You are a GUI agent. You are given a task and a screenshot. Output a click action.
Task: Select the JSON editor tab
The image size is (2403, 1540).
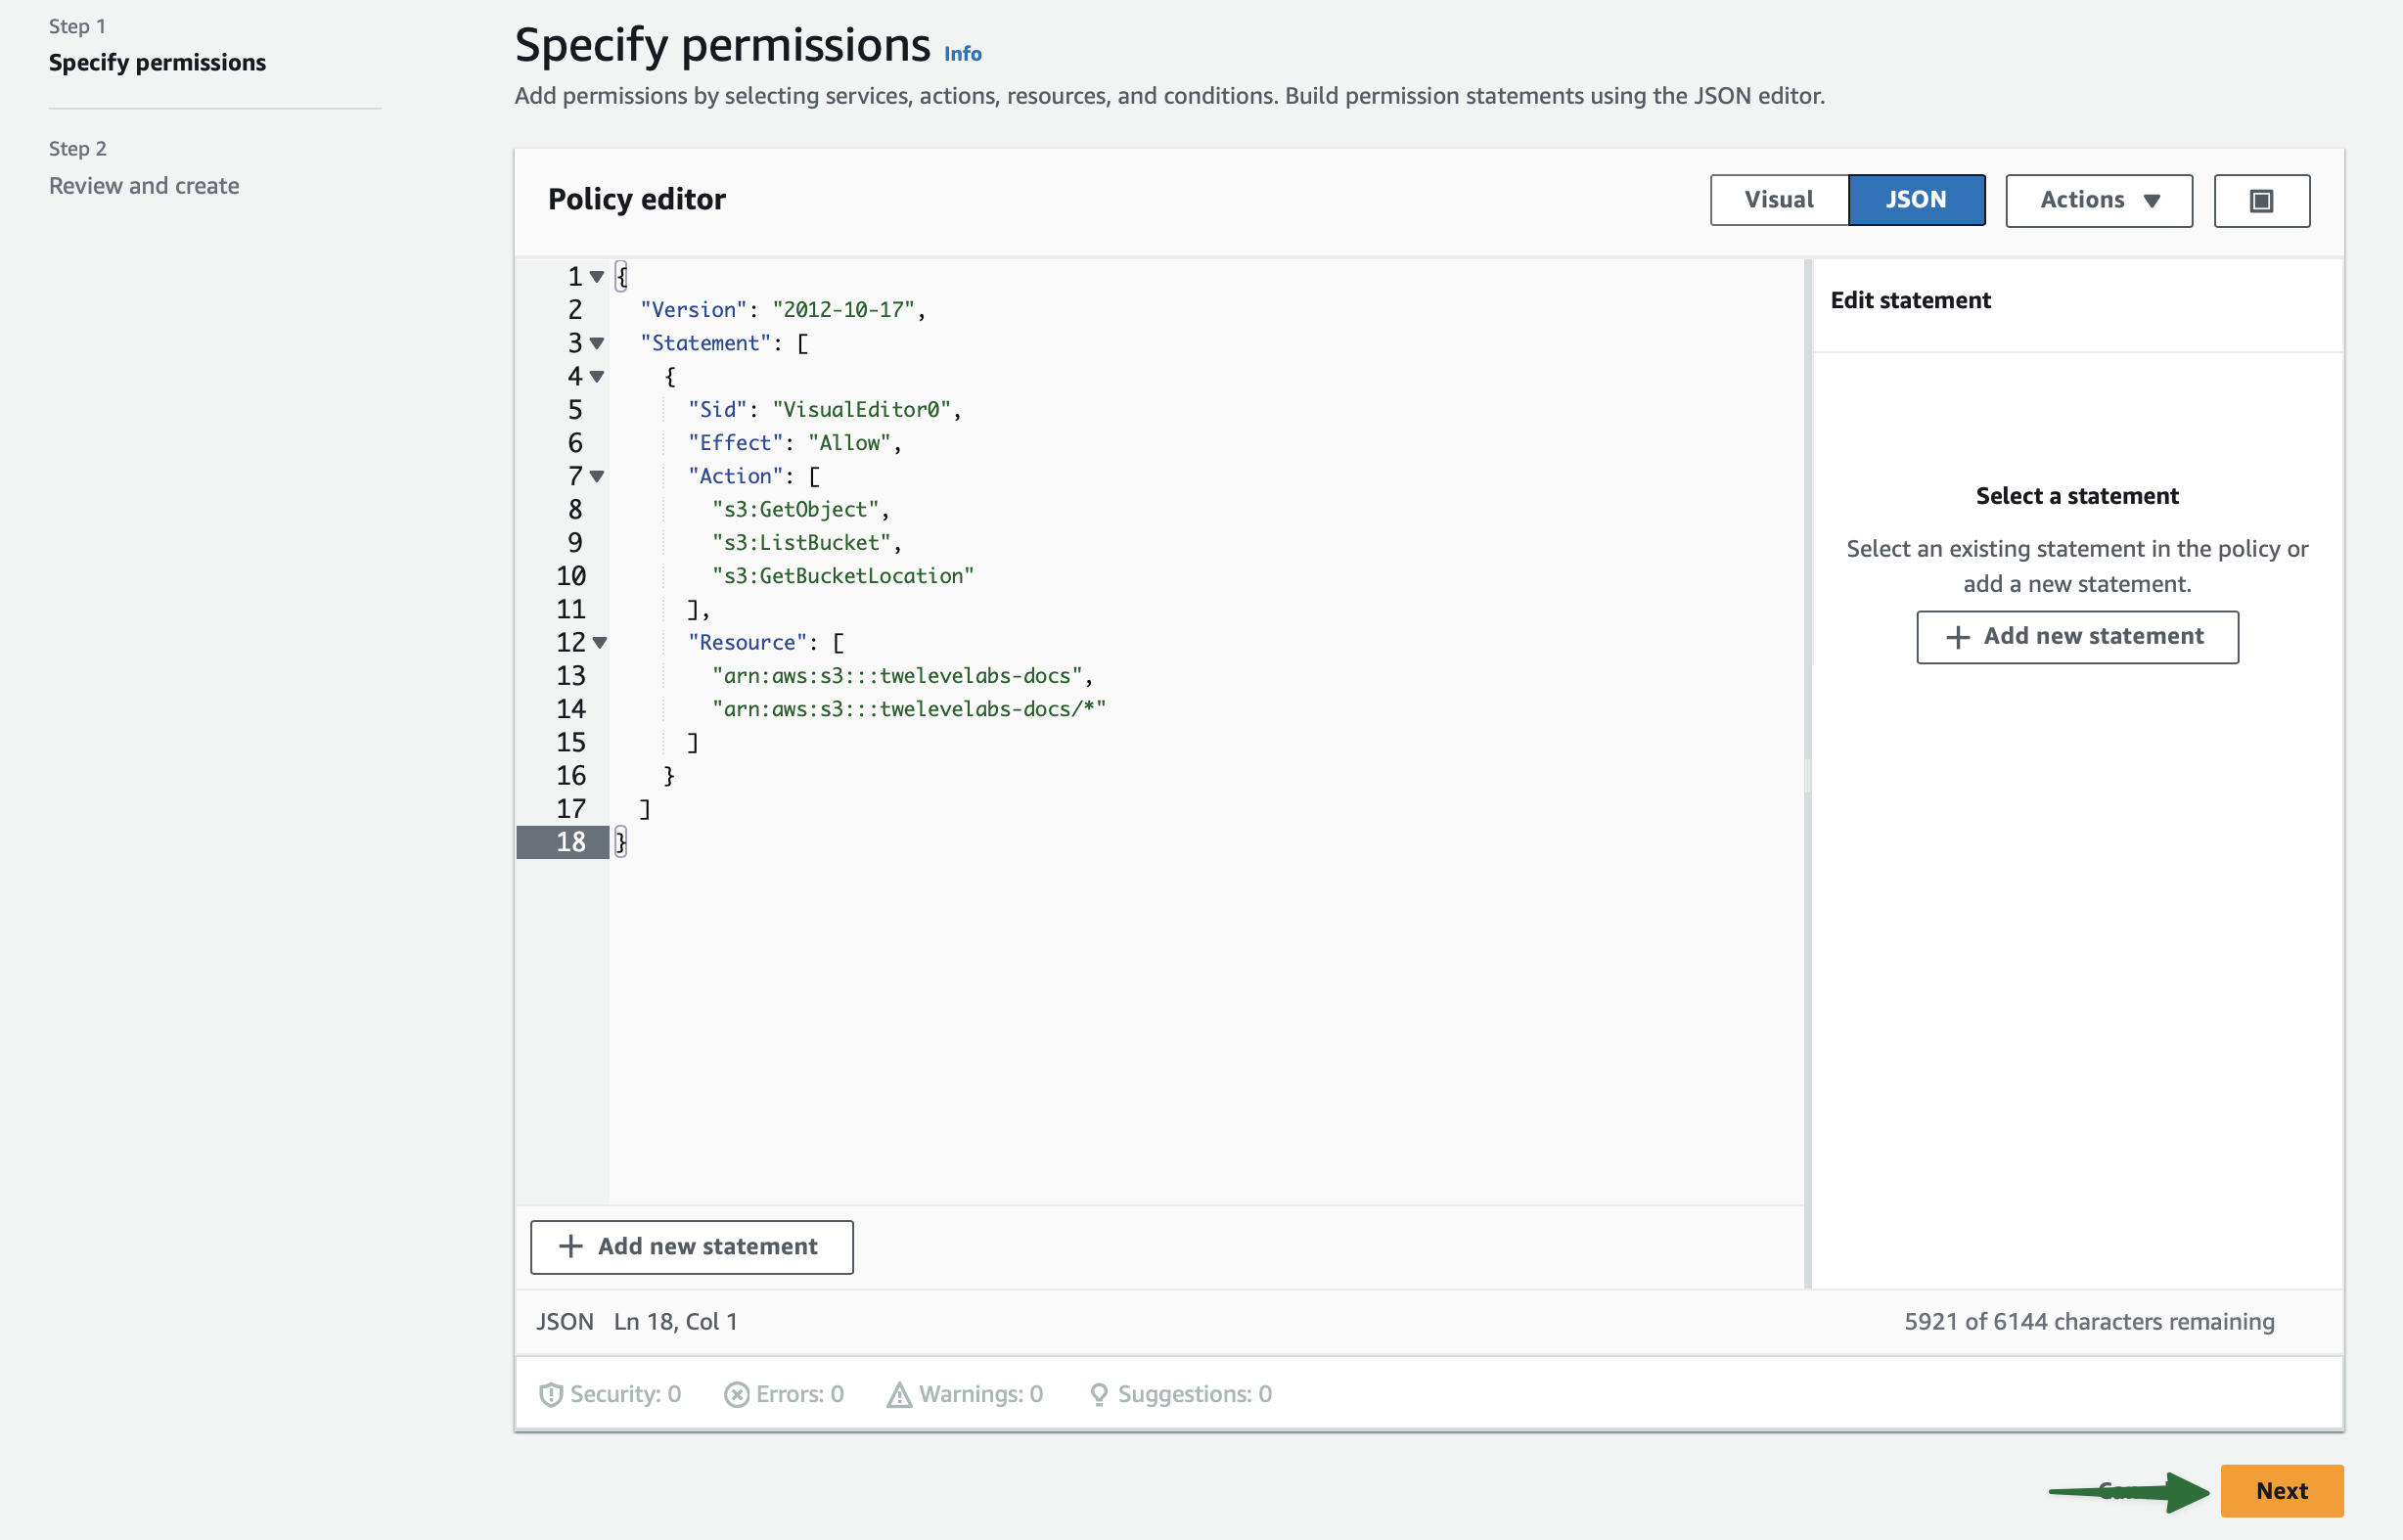(1915, 200)
